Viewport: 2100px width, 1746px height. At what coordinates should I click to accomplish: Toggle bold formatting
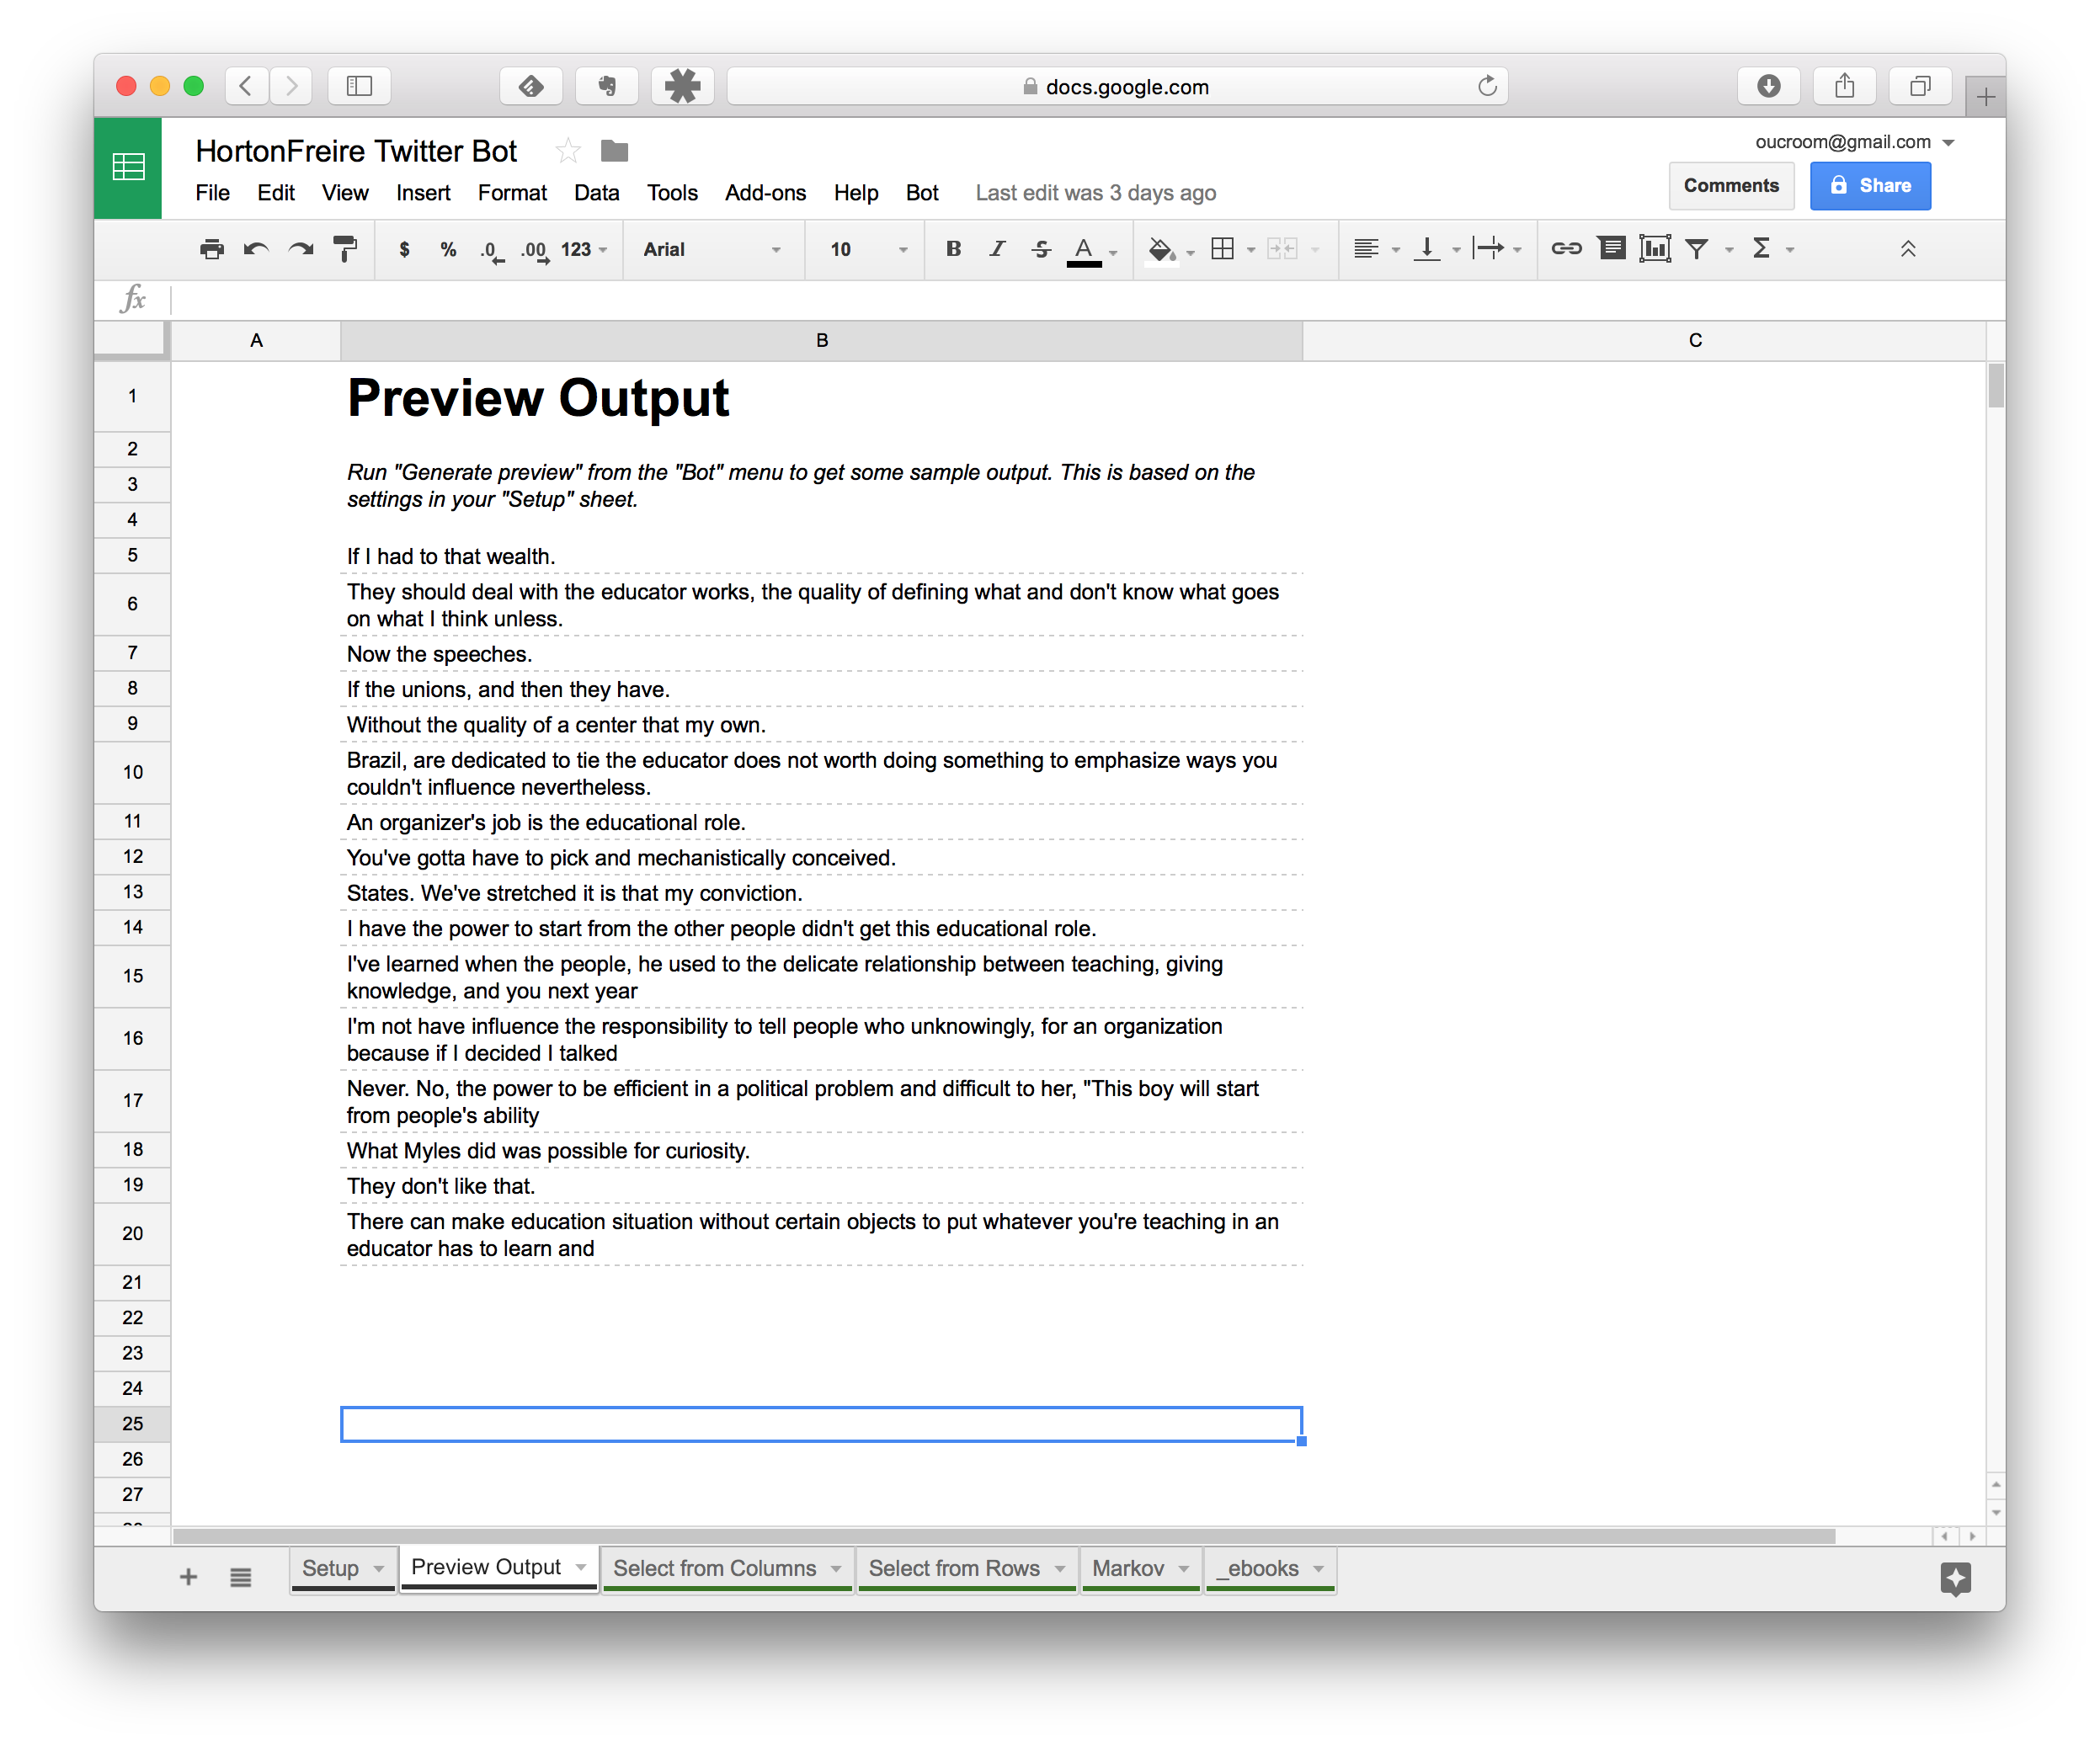954,249
